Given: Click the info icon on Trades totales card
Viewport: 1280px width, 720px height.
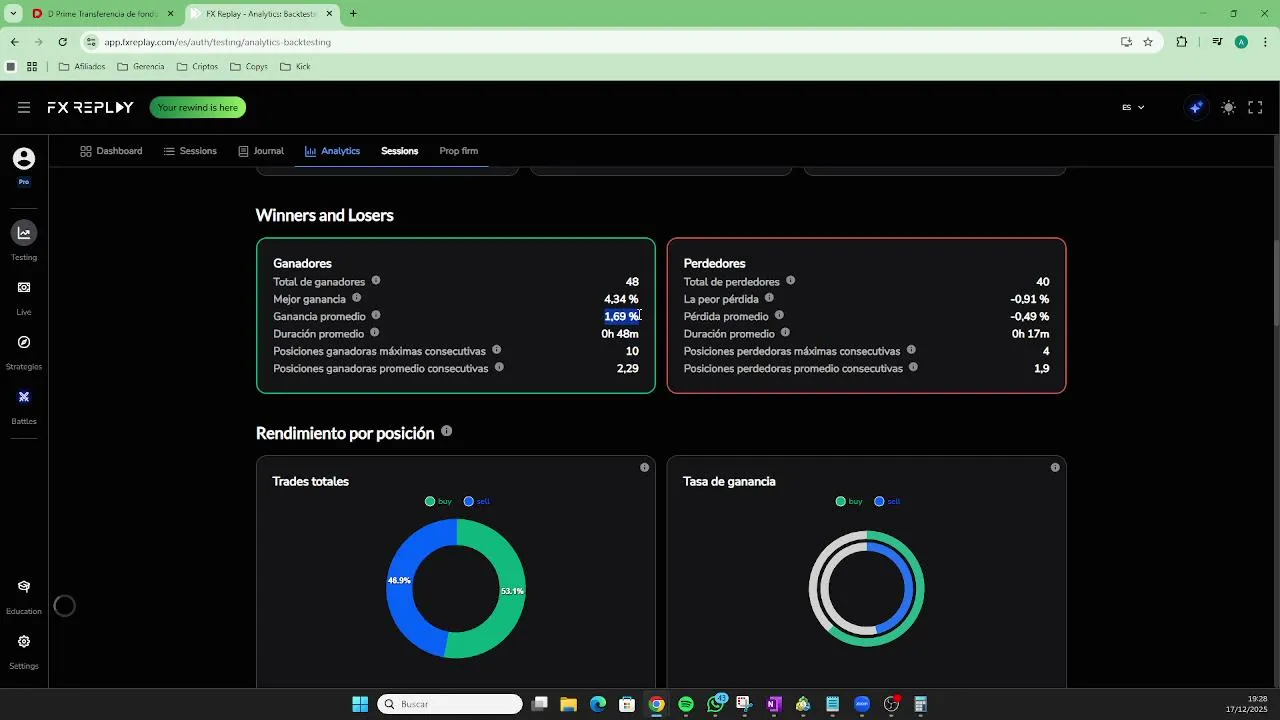Looking at the screenshot, I should point(644,467).
